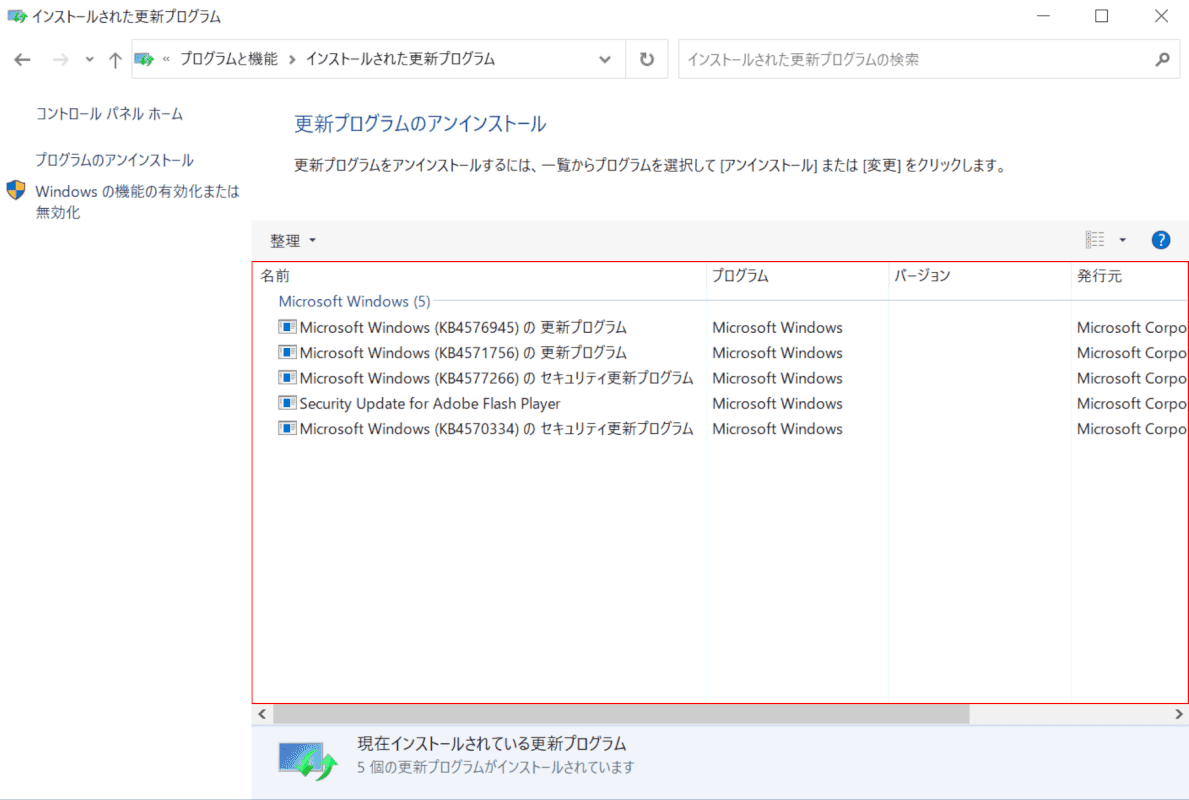This screenshot has height=800, width=1189.
Task: Maximize the installed updates window
Action: click(x=1102, y=16)
